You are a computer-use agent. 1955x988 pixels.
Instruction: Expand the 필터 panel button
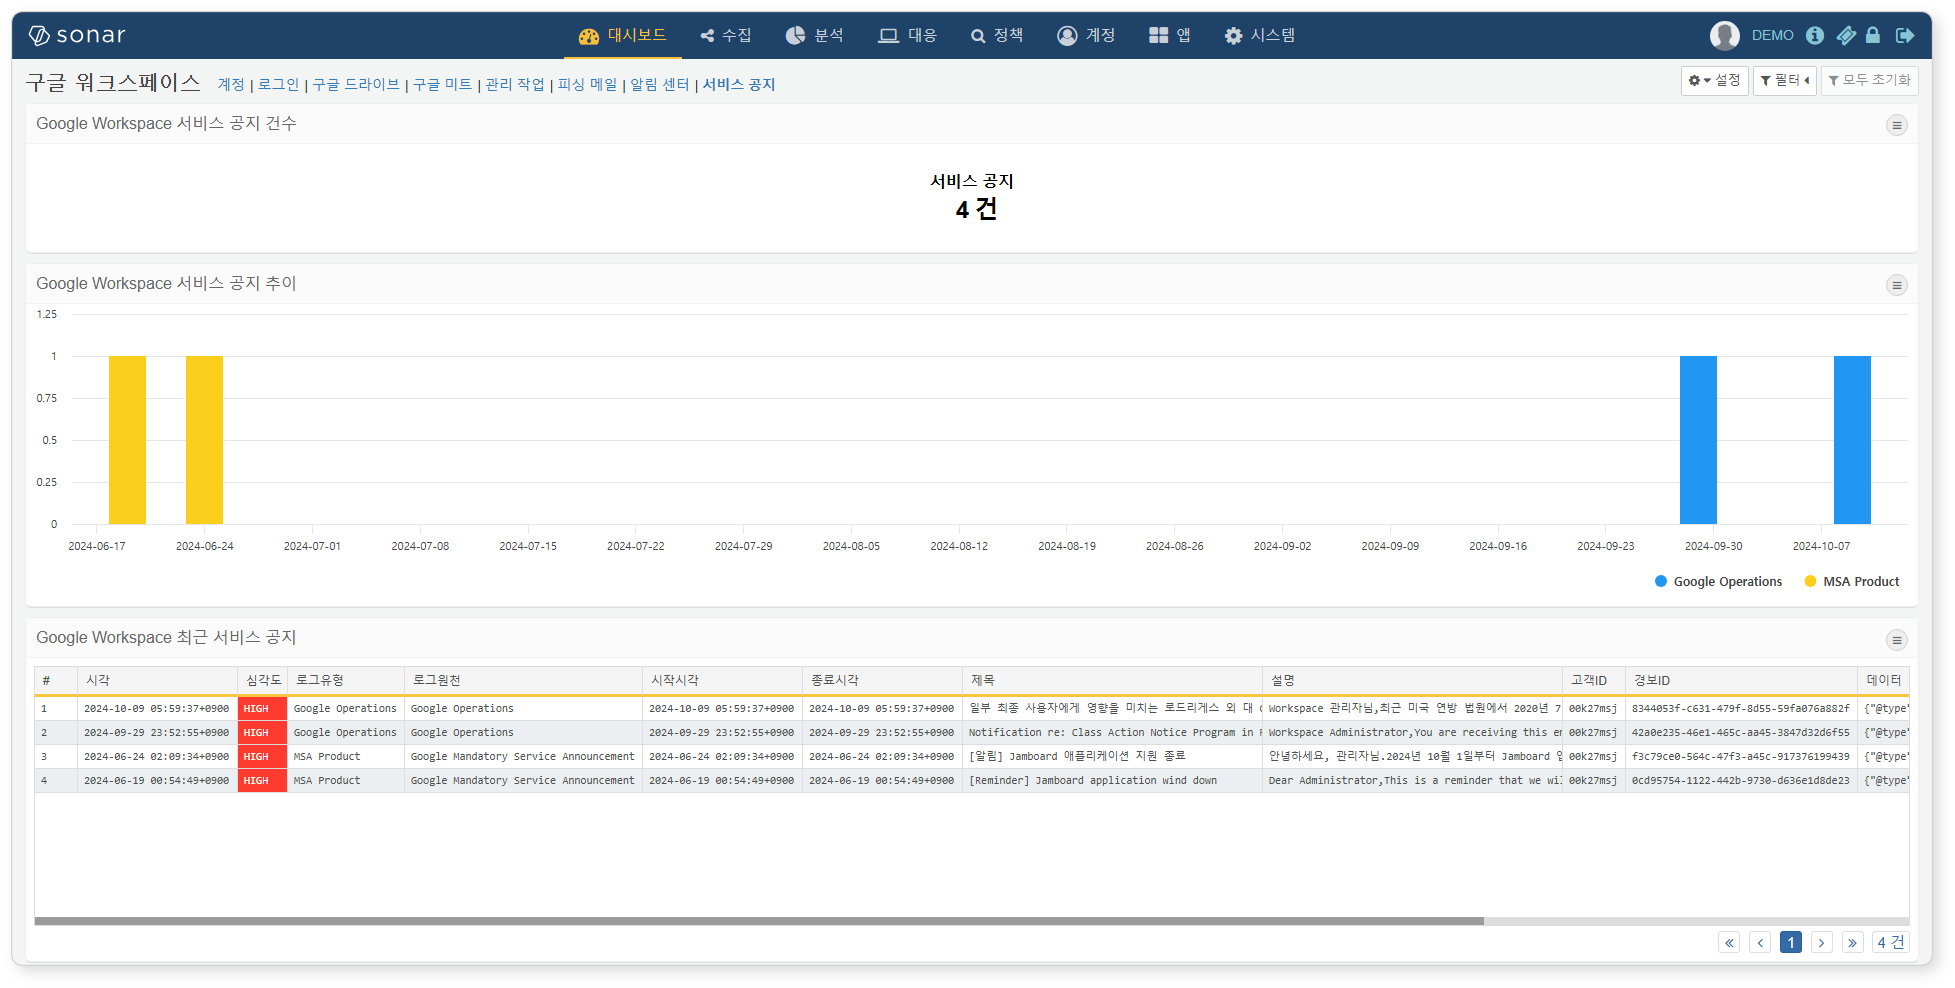click(1784, 80)
